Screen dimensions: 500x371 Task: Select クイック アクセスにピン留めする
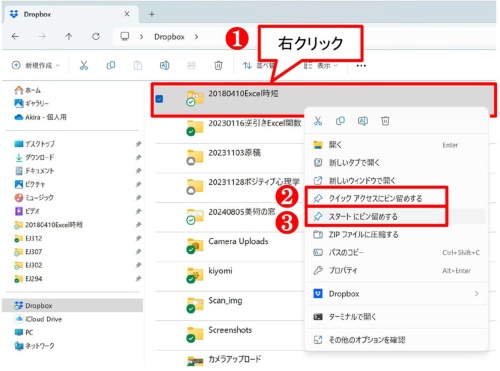[x=396, y=199]
